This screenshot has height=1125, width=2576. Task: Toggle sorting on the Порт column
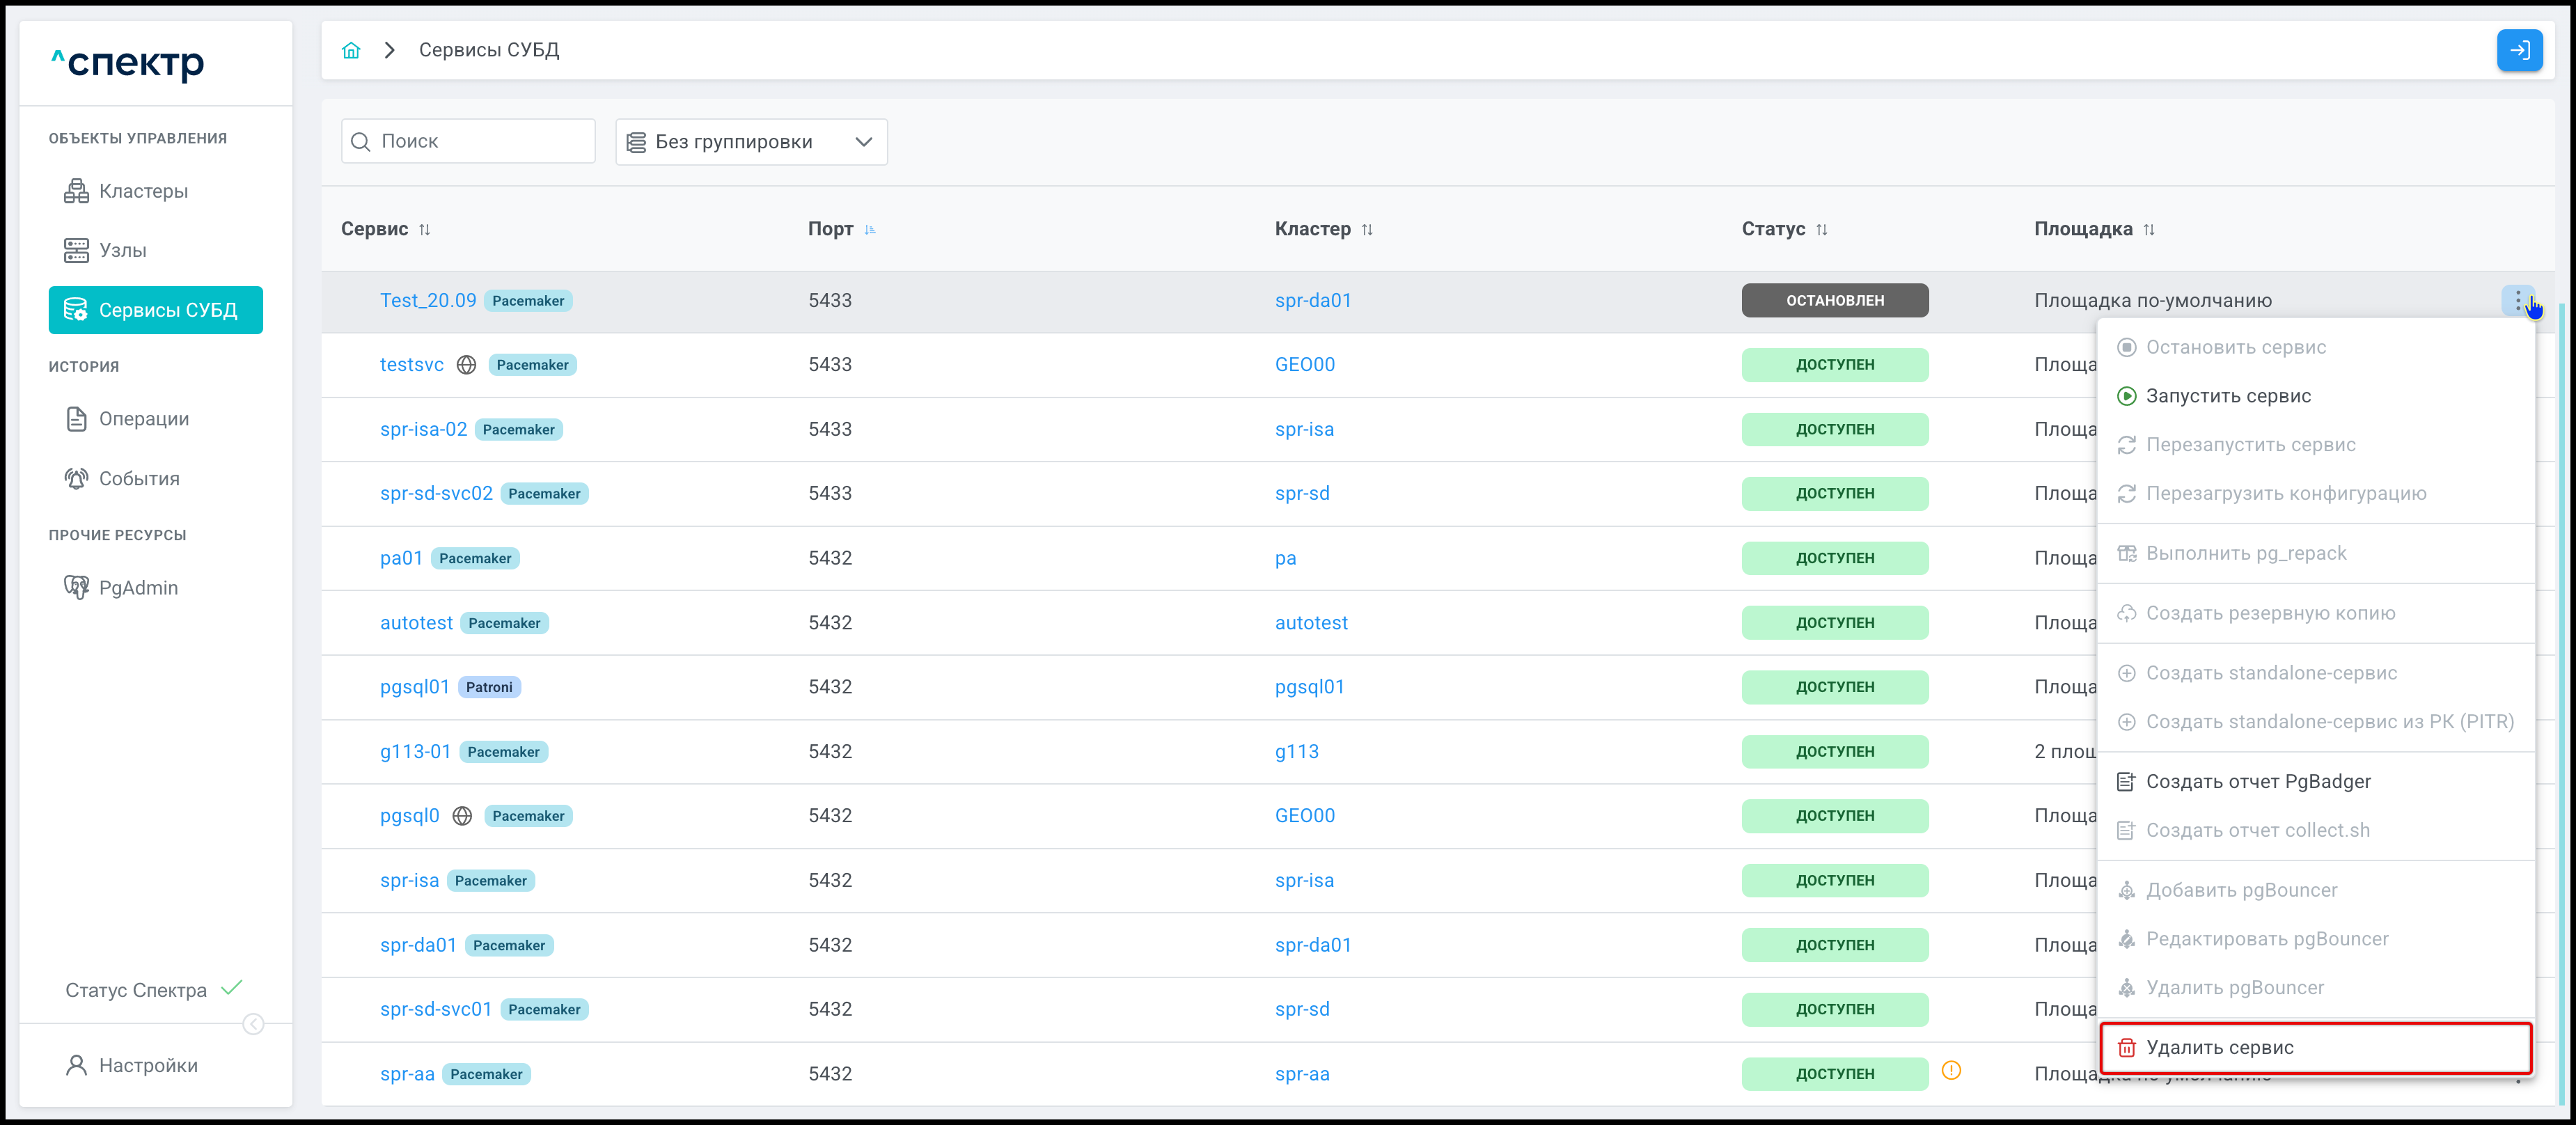click(x=870, y=230)
